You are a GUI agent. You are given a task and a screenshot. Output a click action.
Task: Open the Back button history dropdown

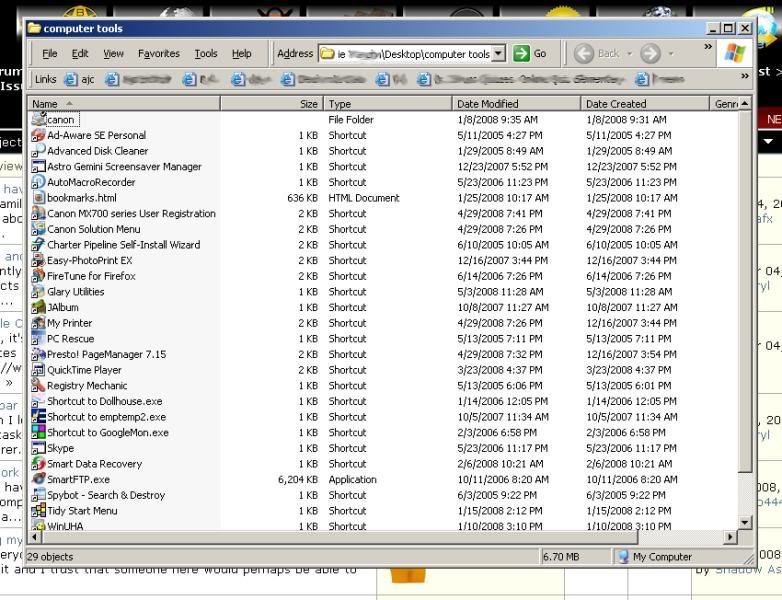pyautogui.click(x=629, y=53)
